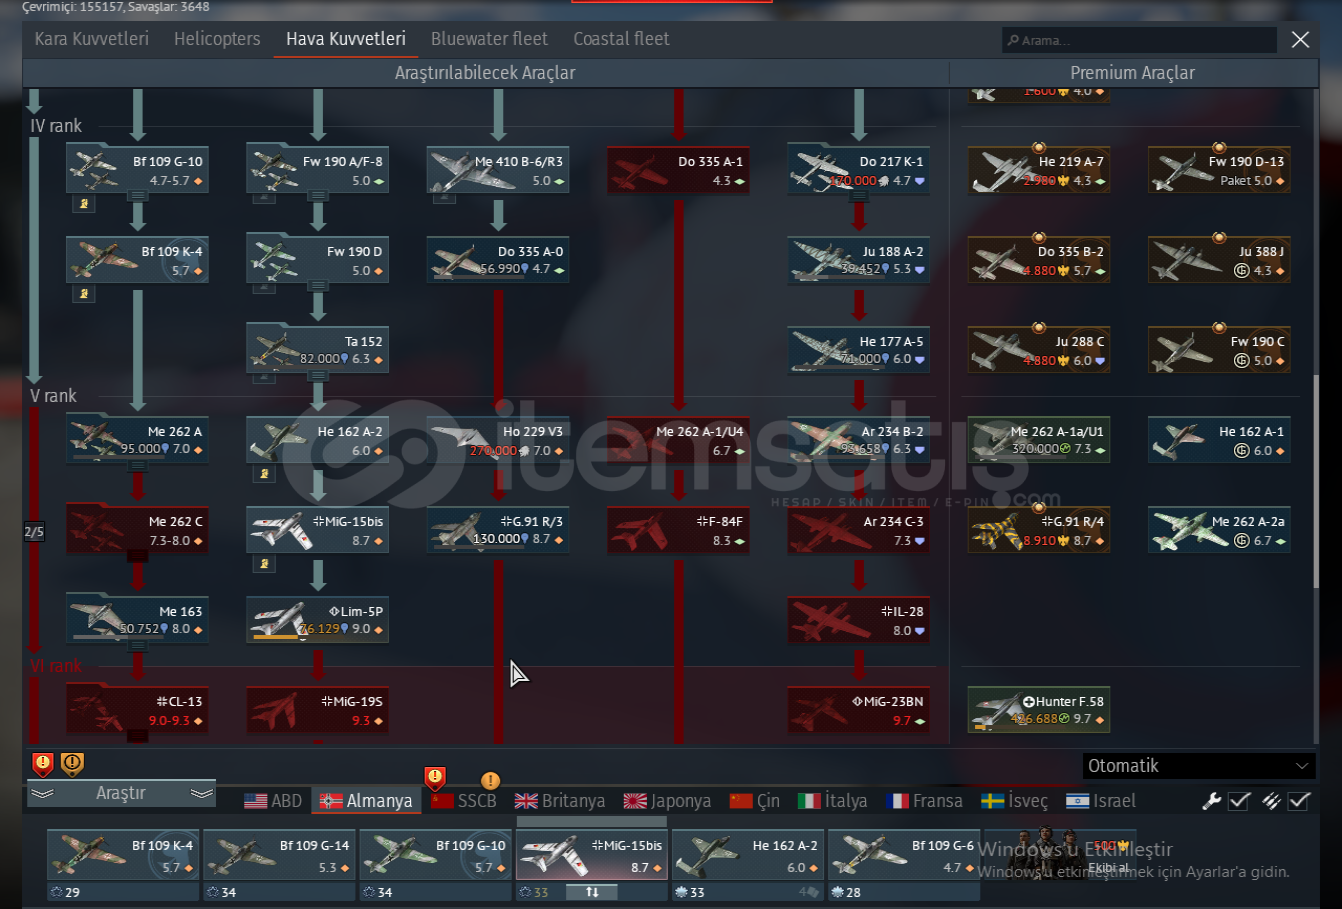Select the He 177 A-5 bomber card
The width and height of the screenshot is (1342, 909).
[x=858, y=349]
